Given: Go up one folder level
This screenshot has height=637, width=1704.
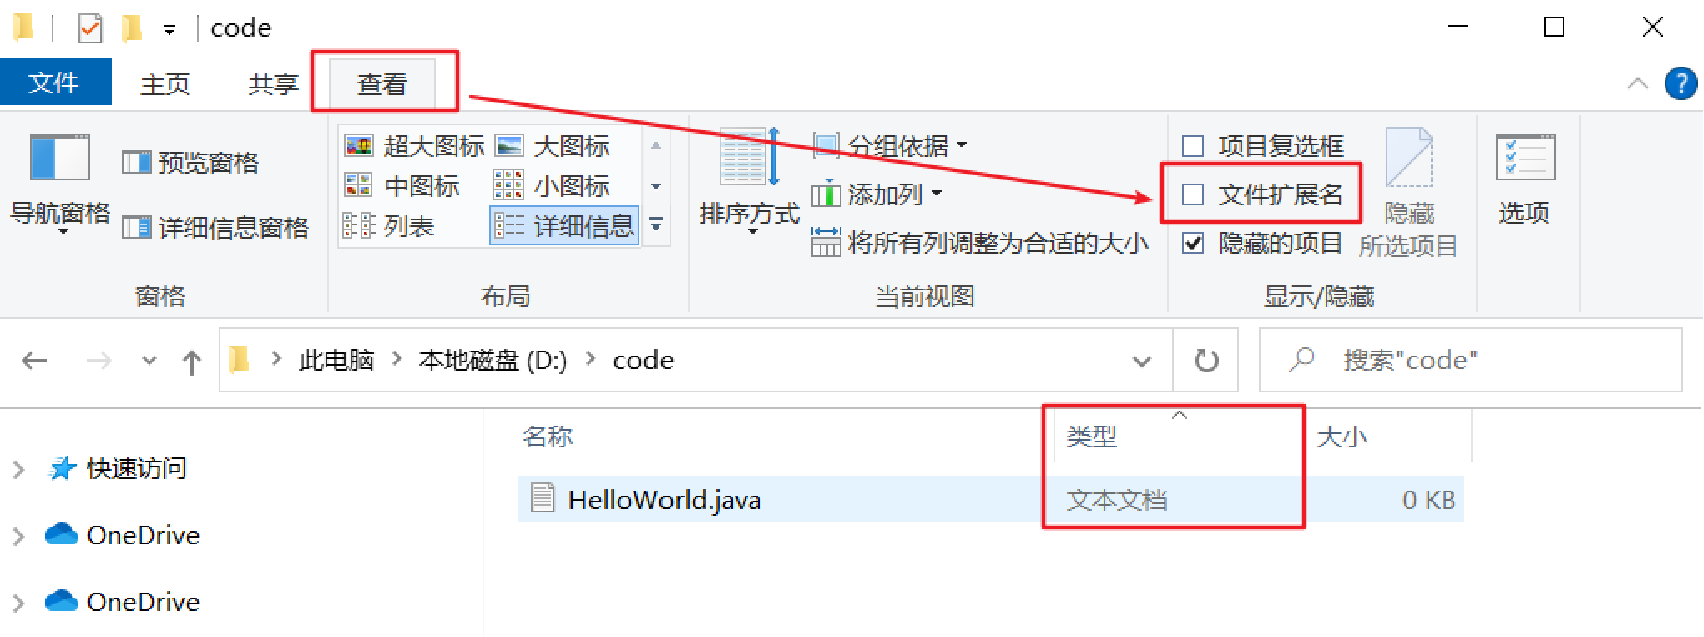Looking at the screenshot, I should point(192,361).
